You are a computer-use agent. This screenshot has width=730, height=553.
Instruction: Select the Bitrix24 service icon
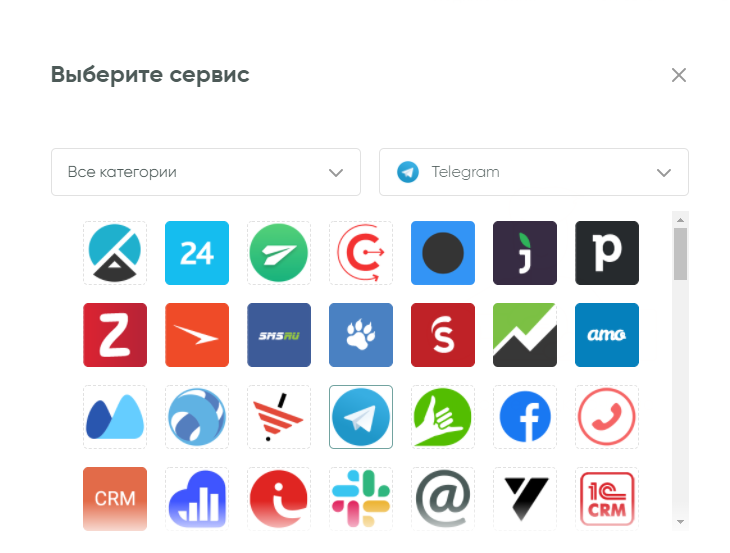pyautogui.click(x=197, y=253)
